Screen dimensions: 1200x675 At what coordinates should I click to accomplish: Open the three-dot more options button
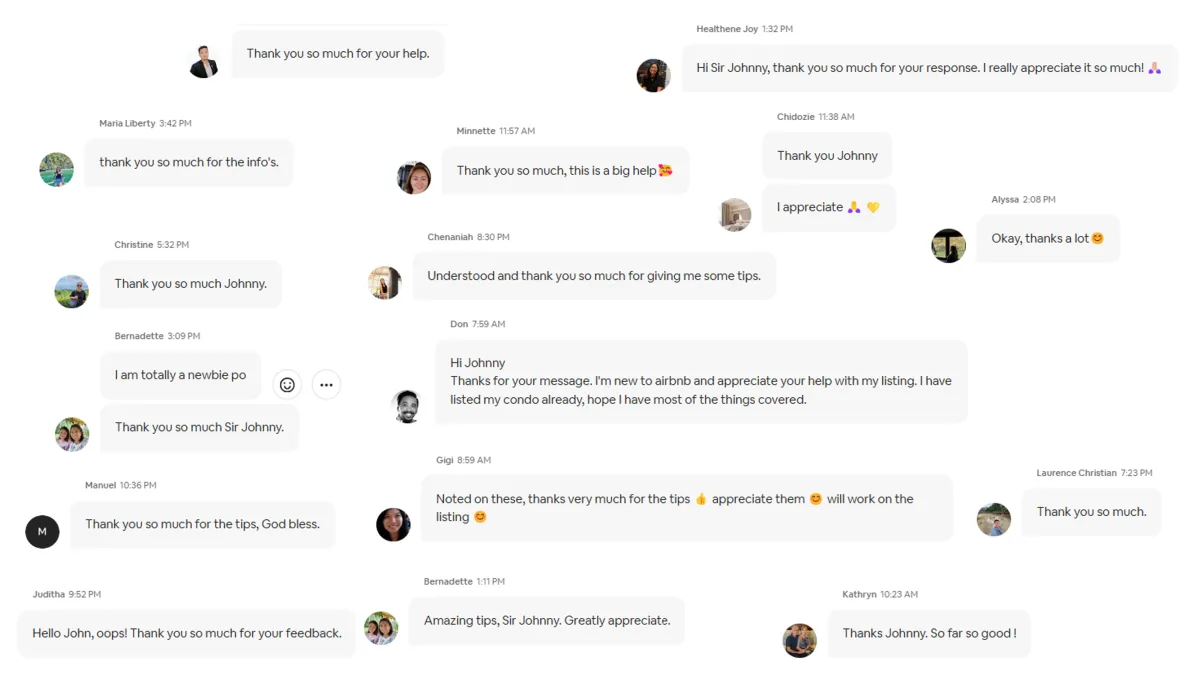326,385
